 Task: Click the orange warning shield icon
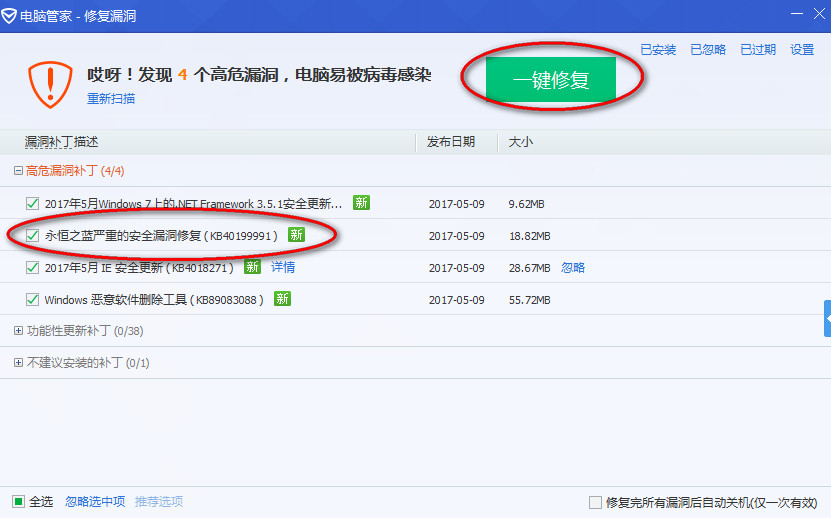50,85
